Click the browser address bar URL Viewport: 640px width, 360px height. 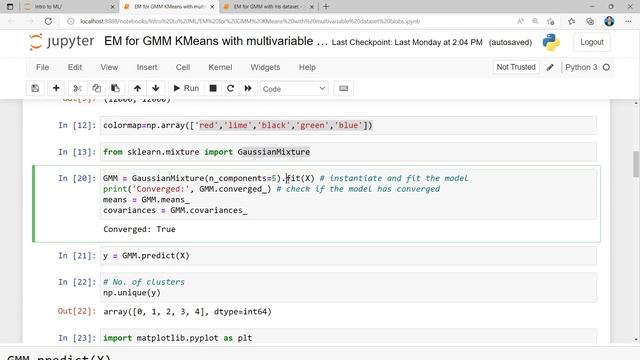250,21
